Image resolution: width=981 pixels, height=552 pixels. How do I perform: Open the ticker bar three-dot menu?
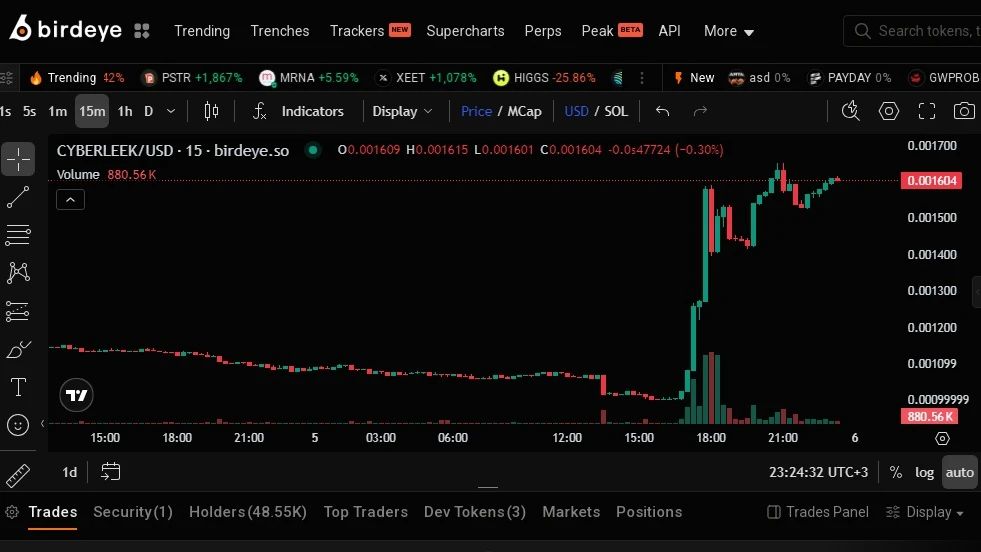[x=642, y=78]
